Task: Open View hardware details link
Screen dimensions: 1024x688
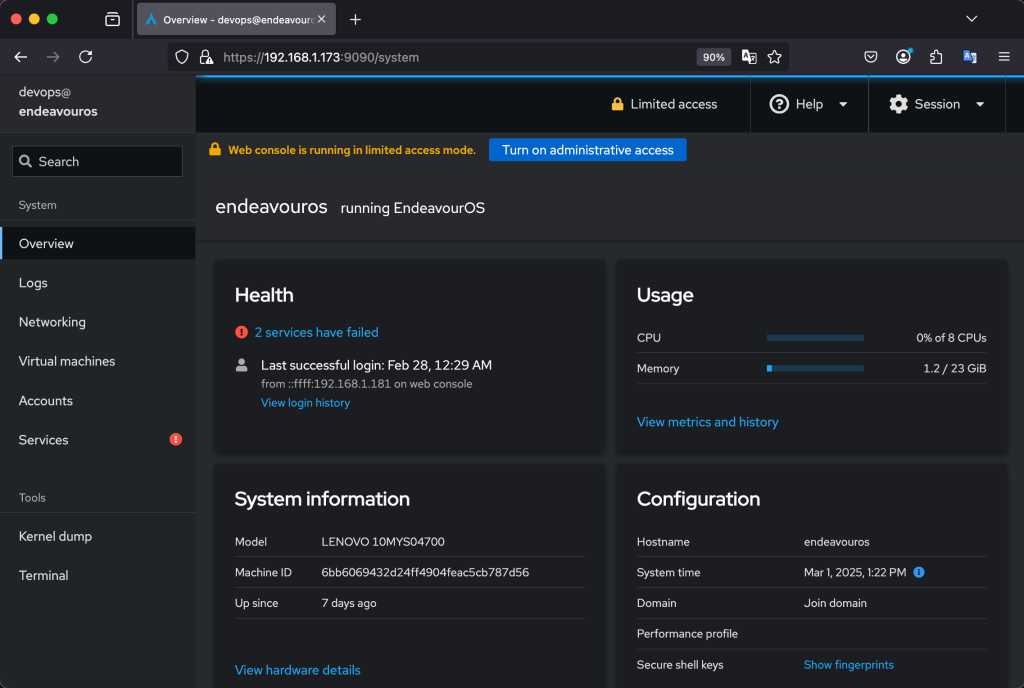Action: [297, 670]
